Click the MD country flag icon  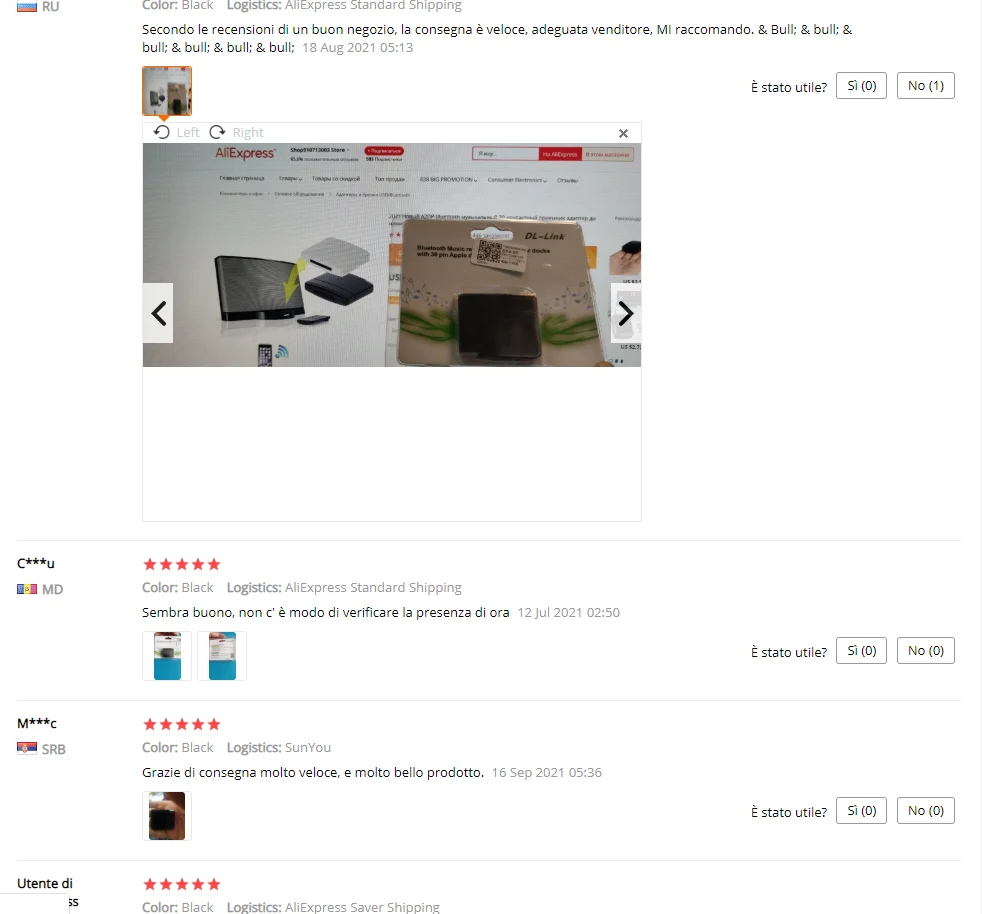coord(26,589)
